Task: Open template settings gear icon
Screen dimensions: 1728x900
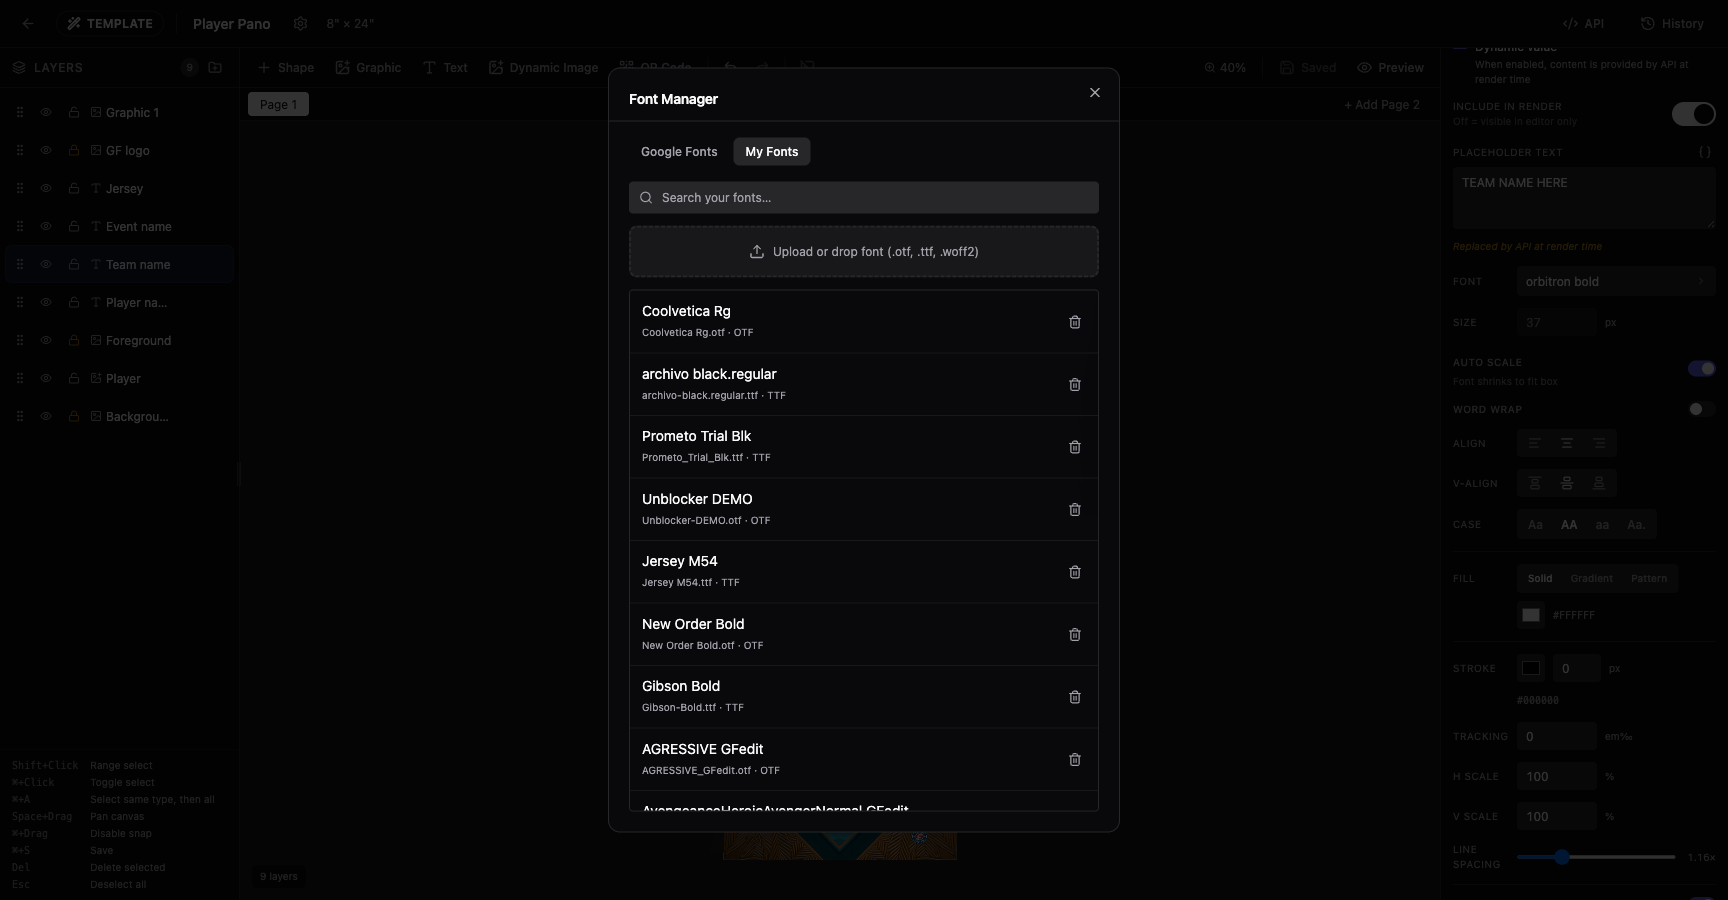Action: (x=300, y=24)
